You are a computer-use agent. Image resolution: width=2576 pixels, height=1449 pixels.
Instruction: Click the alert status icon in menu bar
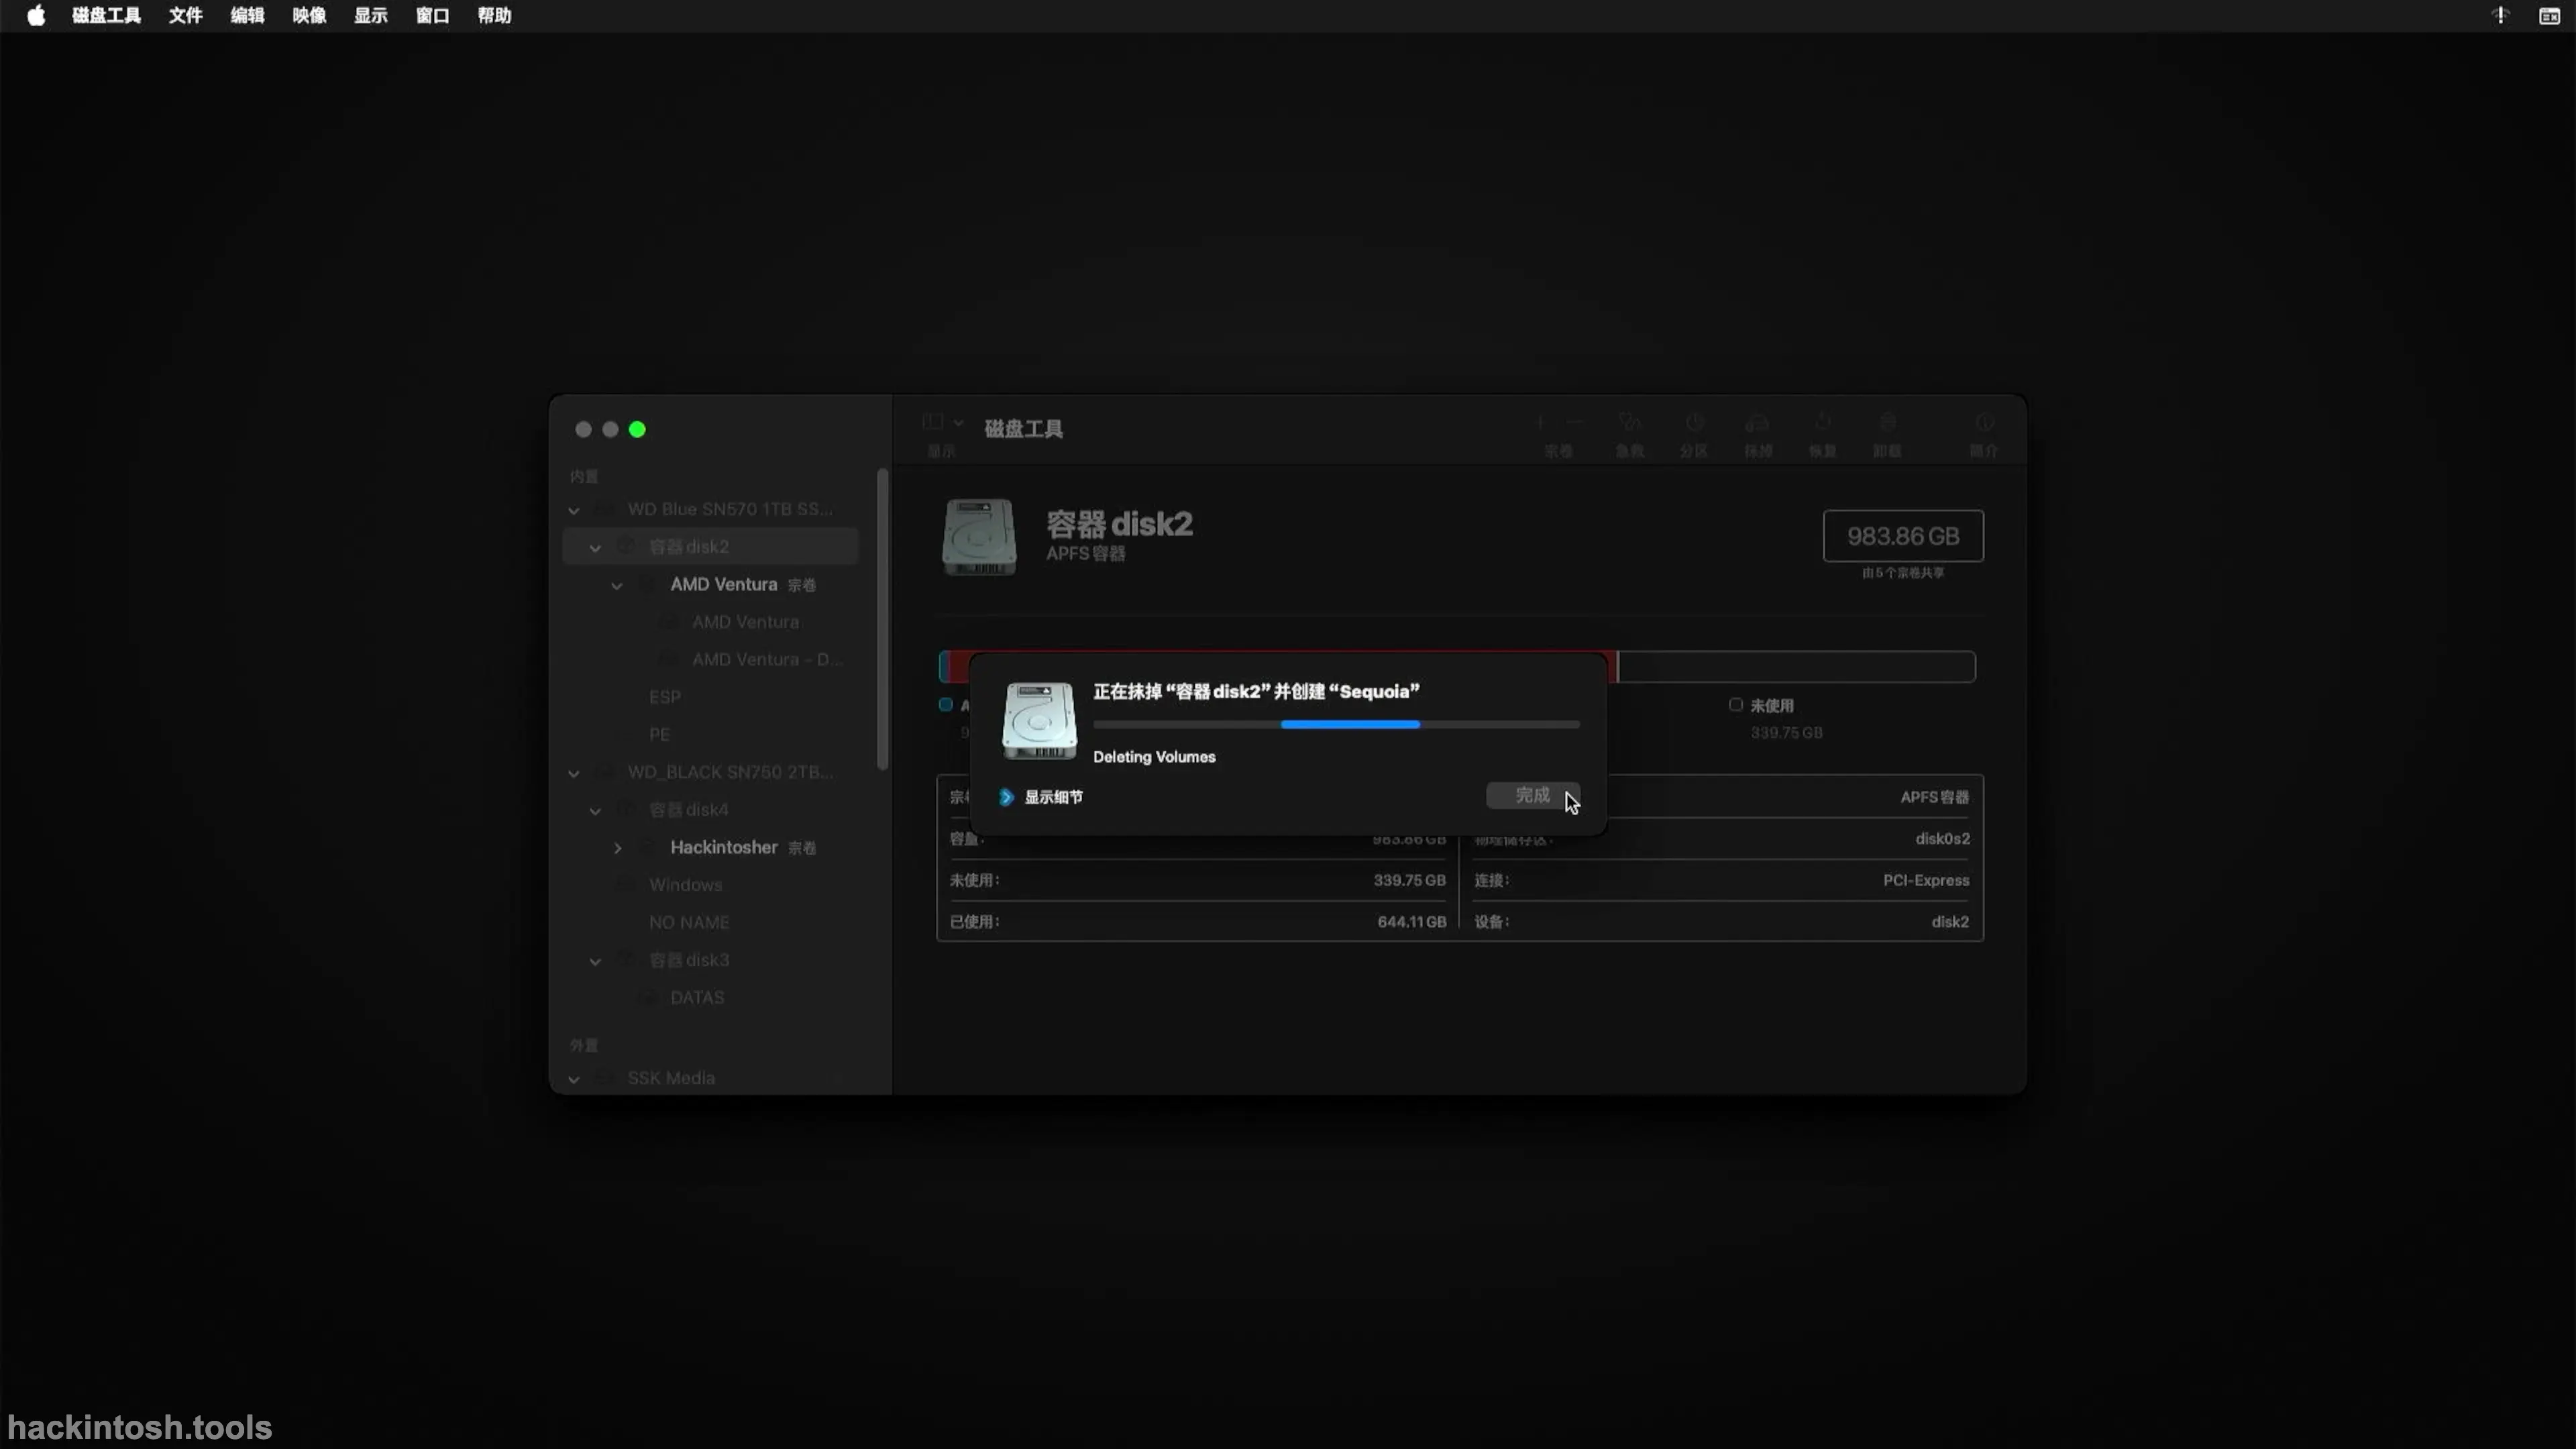(x=2500, y=15)
